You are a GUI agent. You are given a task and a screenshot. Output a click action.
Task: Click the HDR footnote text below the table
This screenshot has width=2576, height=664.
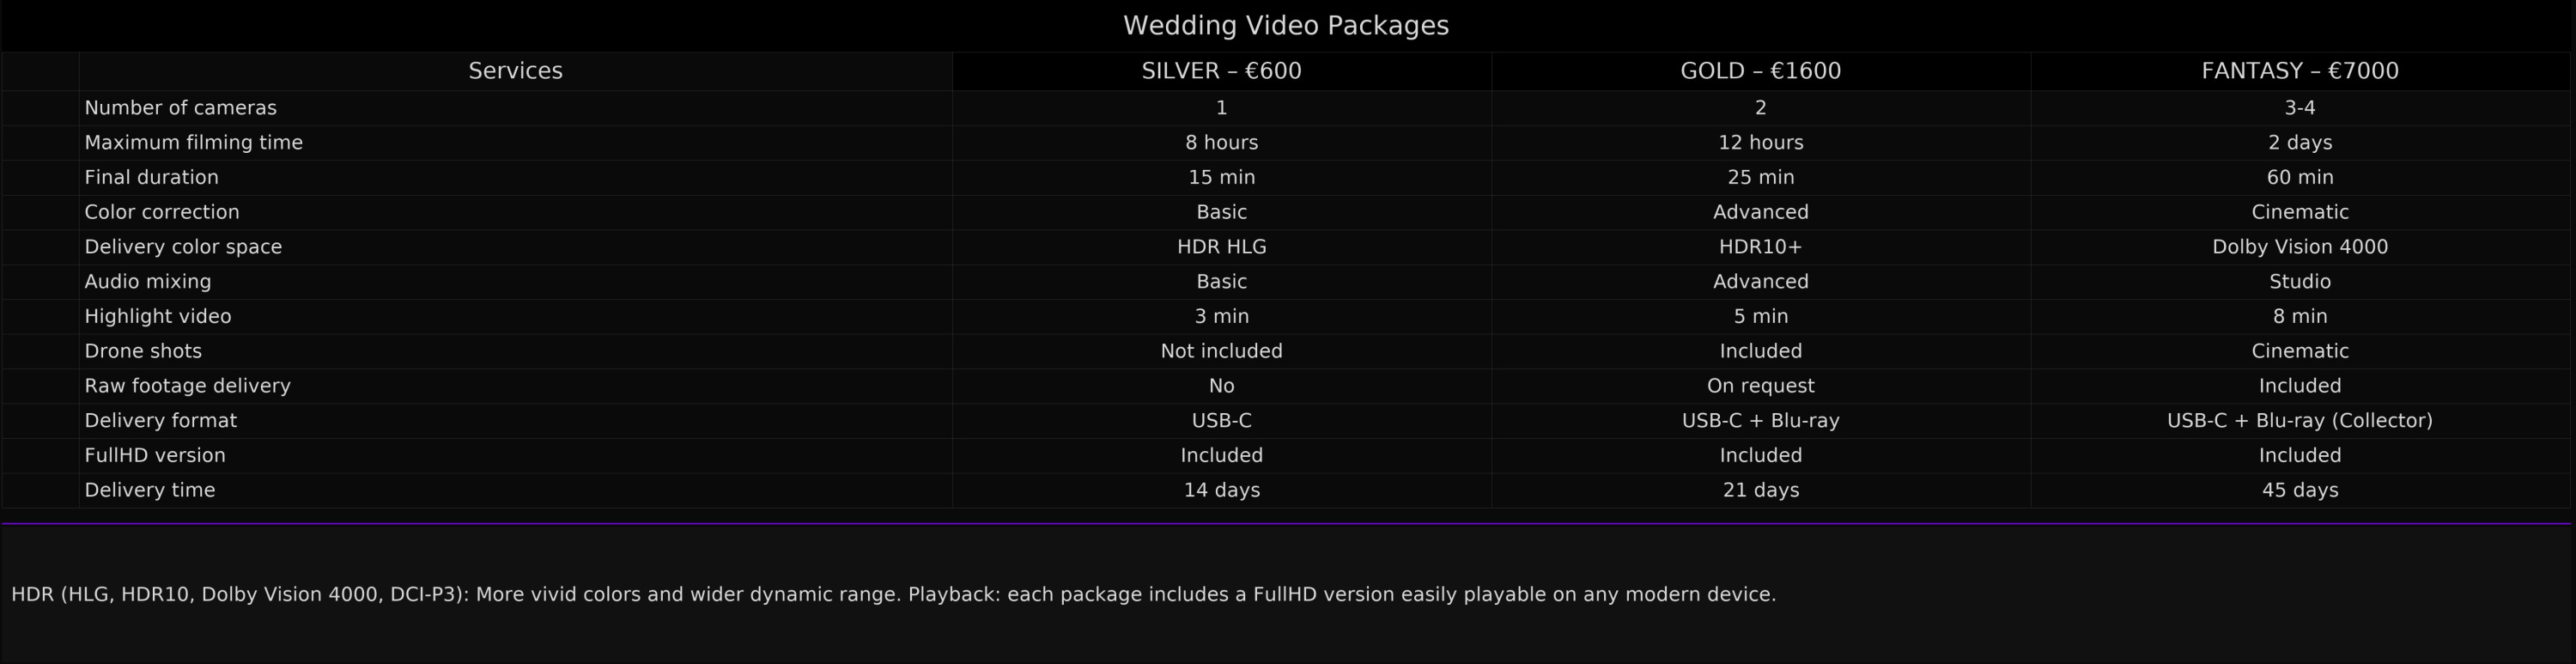pos(893,595)
